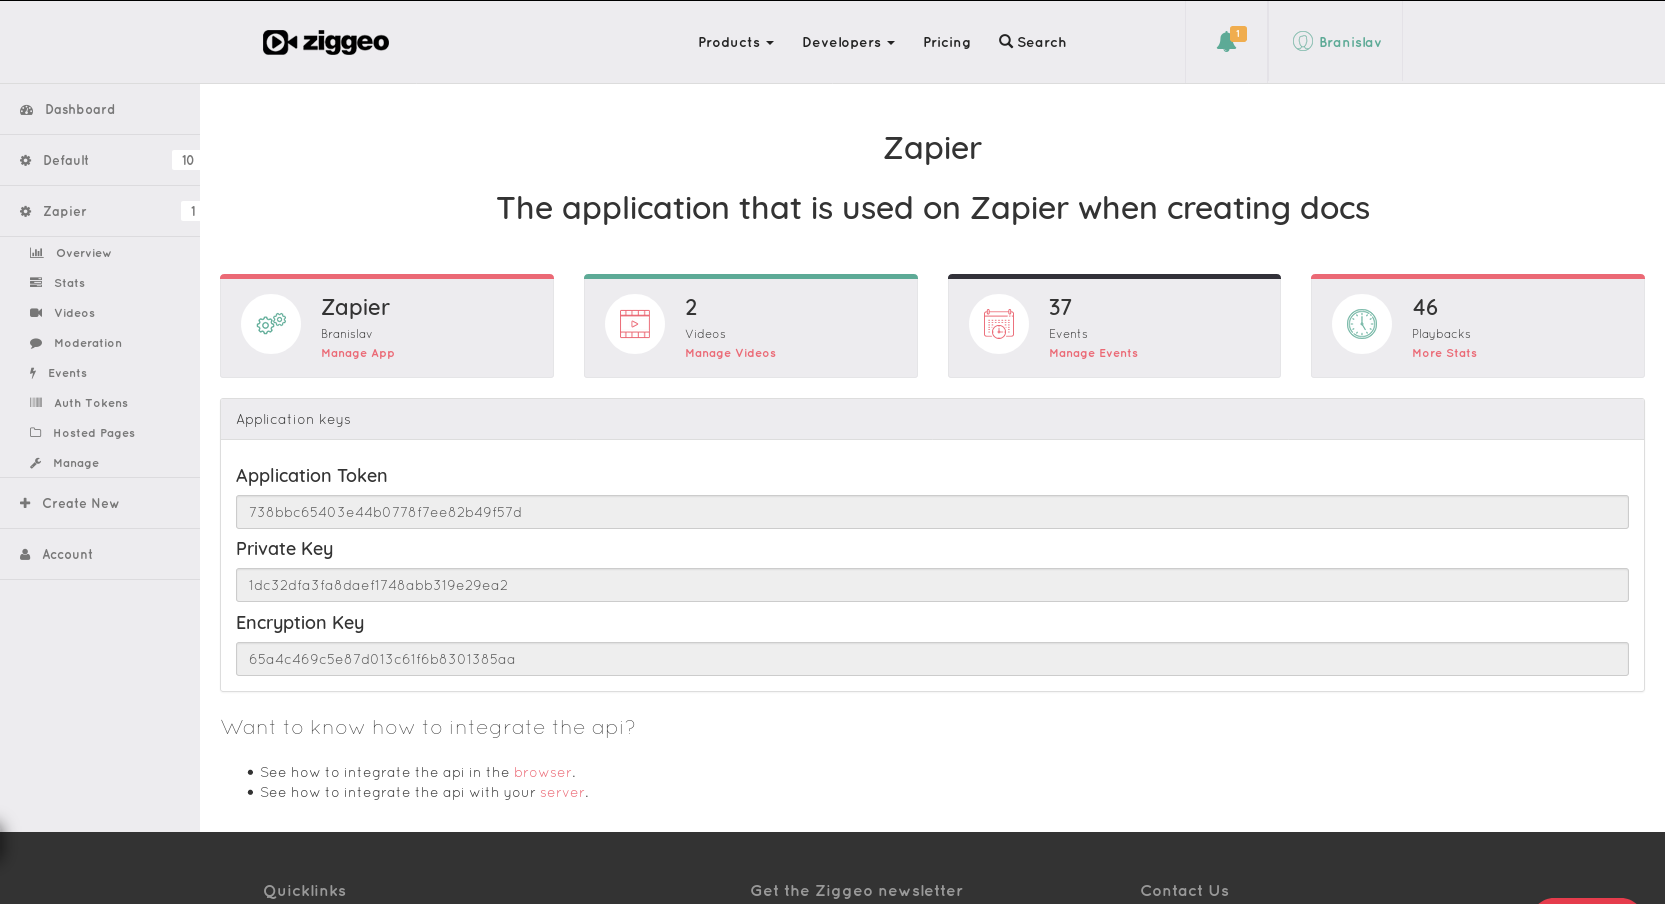Click the Application keys panel header
This screenshot has height=904, width=1665.
pos(932,419)
